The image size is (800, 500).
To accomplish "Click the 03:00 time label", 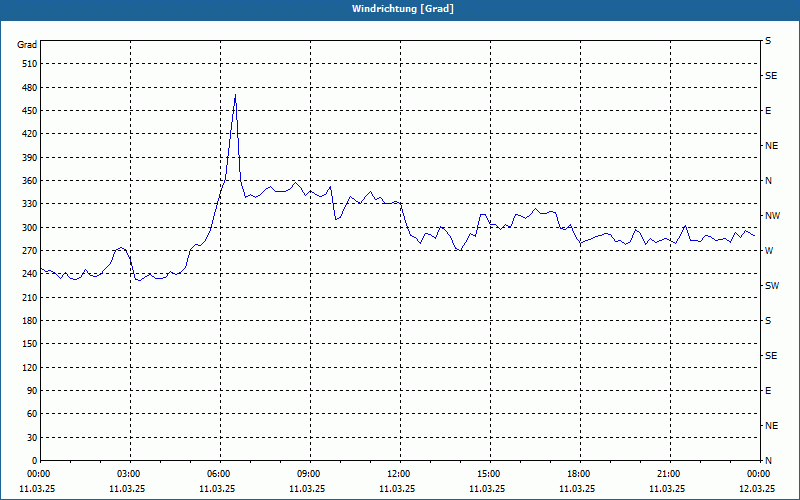I will [x=131, y=474].
